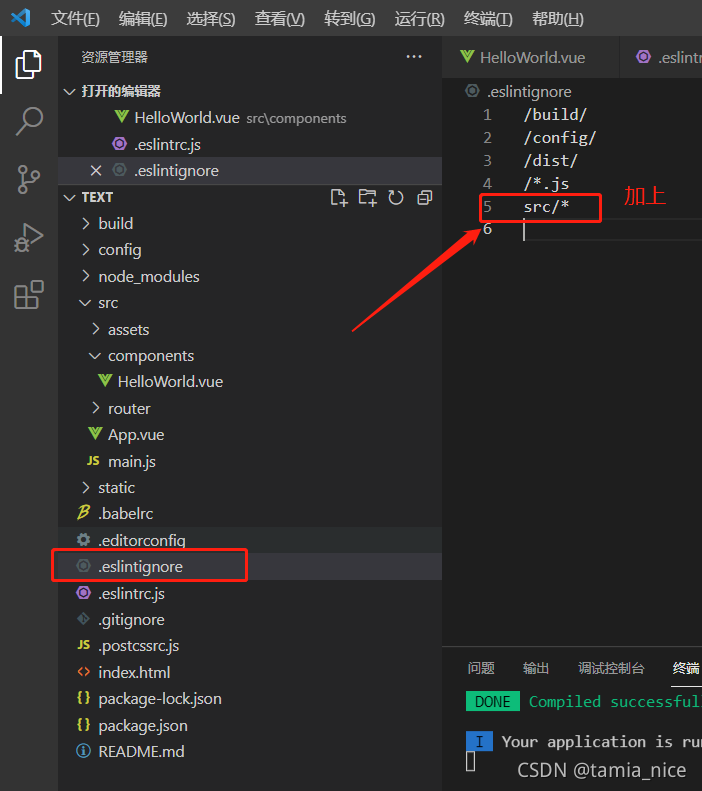Screen dimensions: 702x791
Task: Place cursor on line 1 /build/
Action: tap(555, 115)
